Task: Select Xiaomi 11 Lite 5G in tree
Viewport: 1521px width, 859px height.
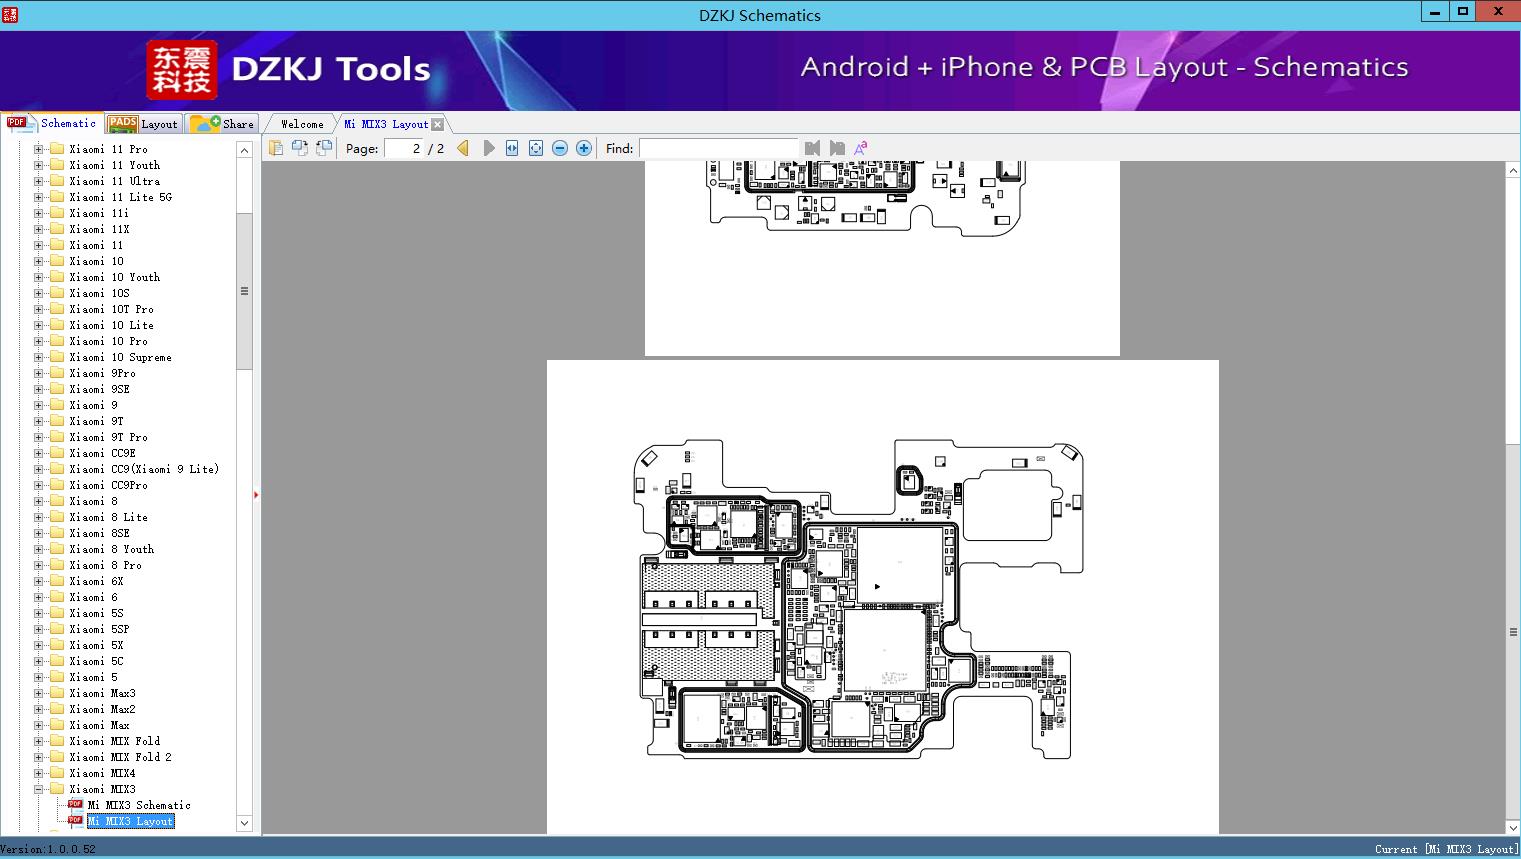Action: click(x=120, y=197)
